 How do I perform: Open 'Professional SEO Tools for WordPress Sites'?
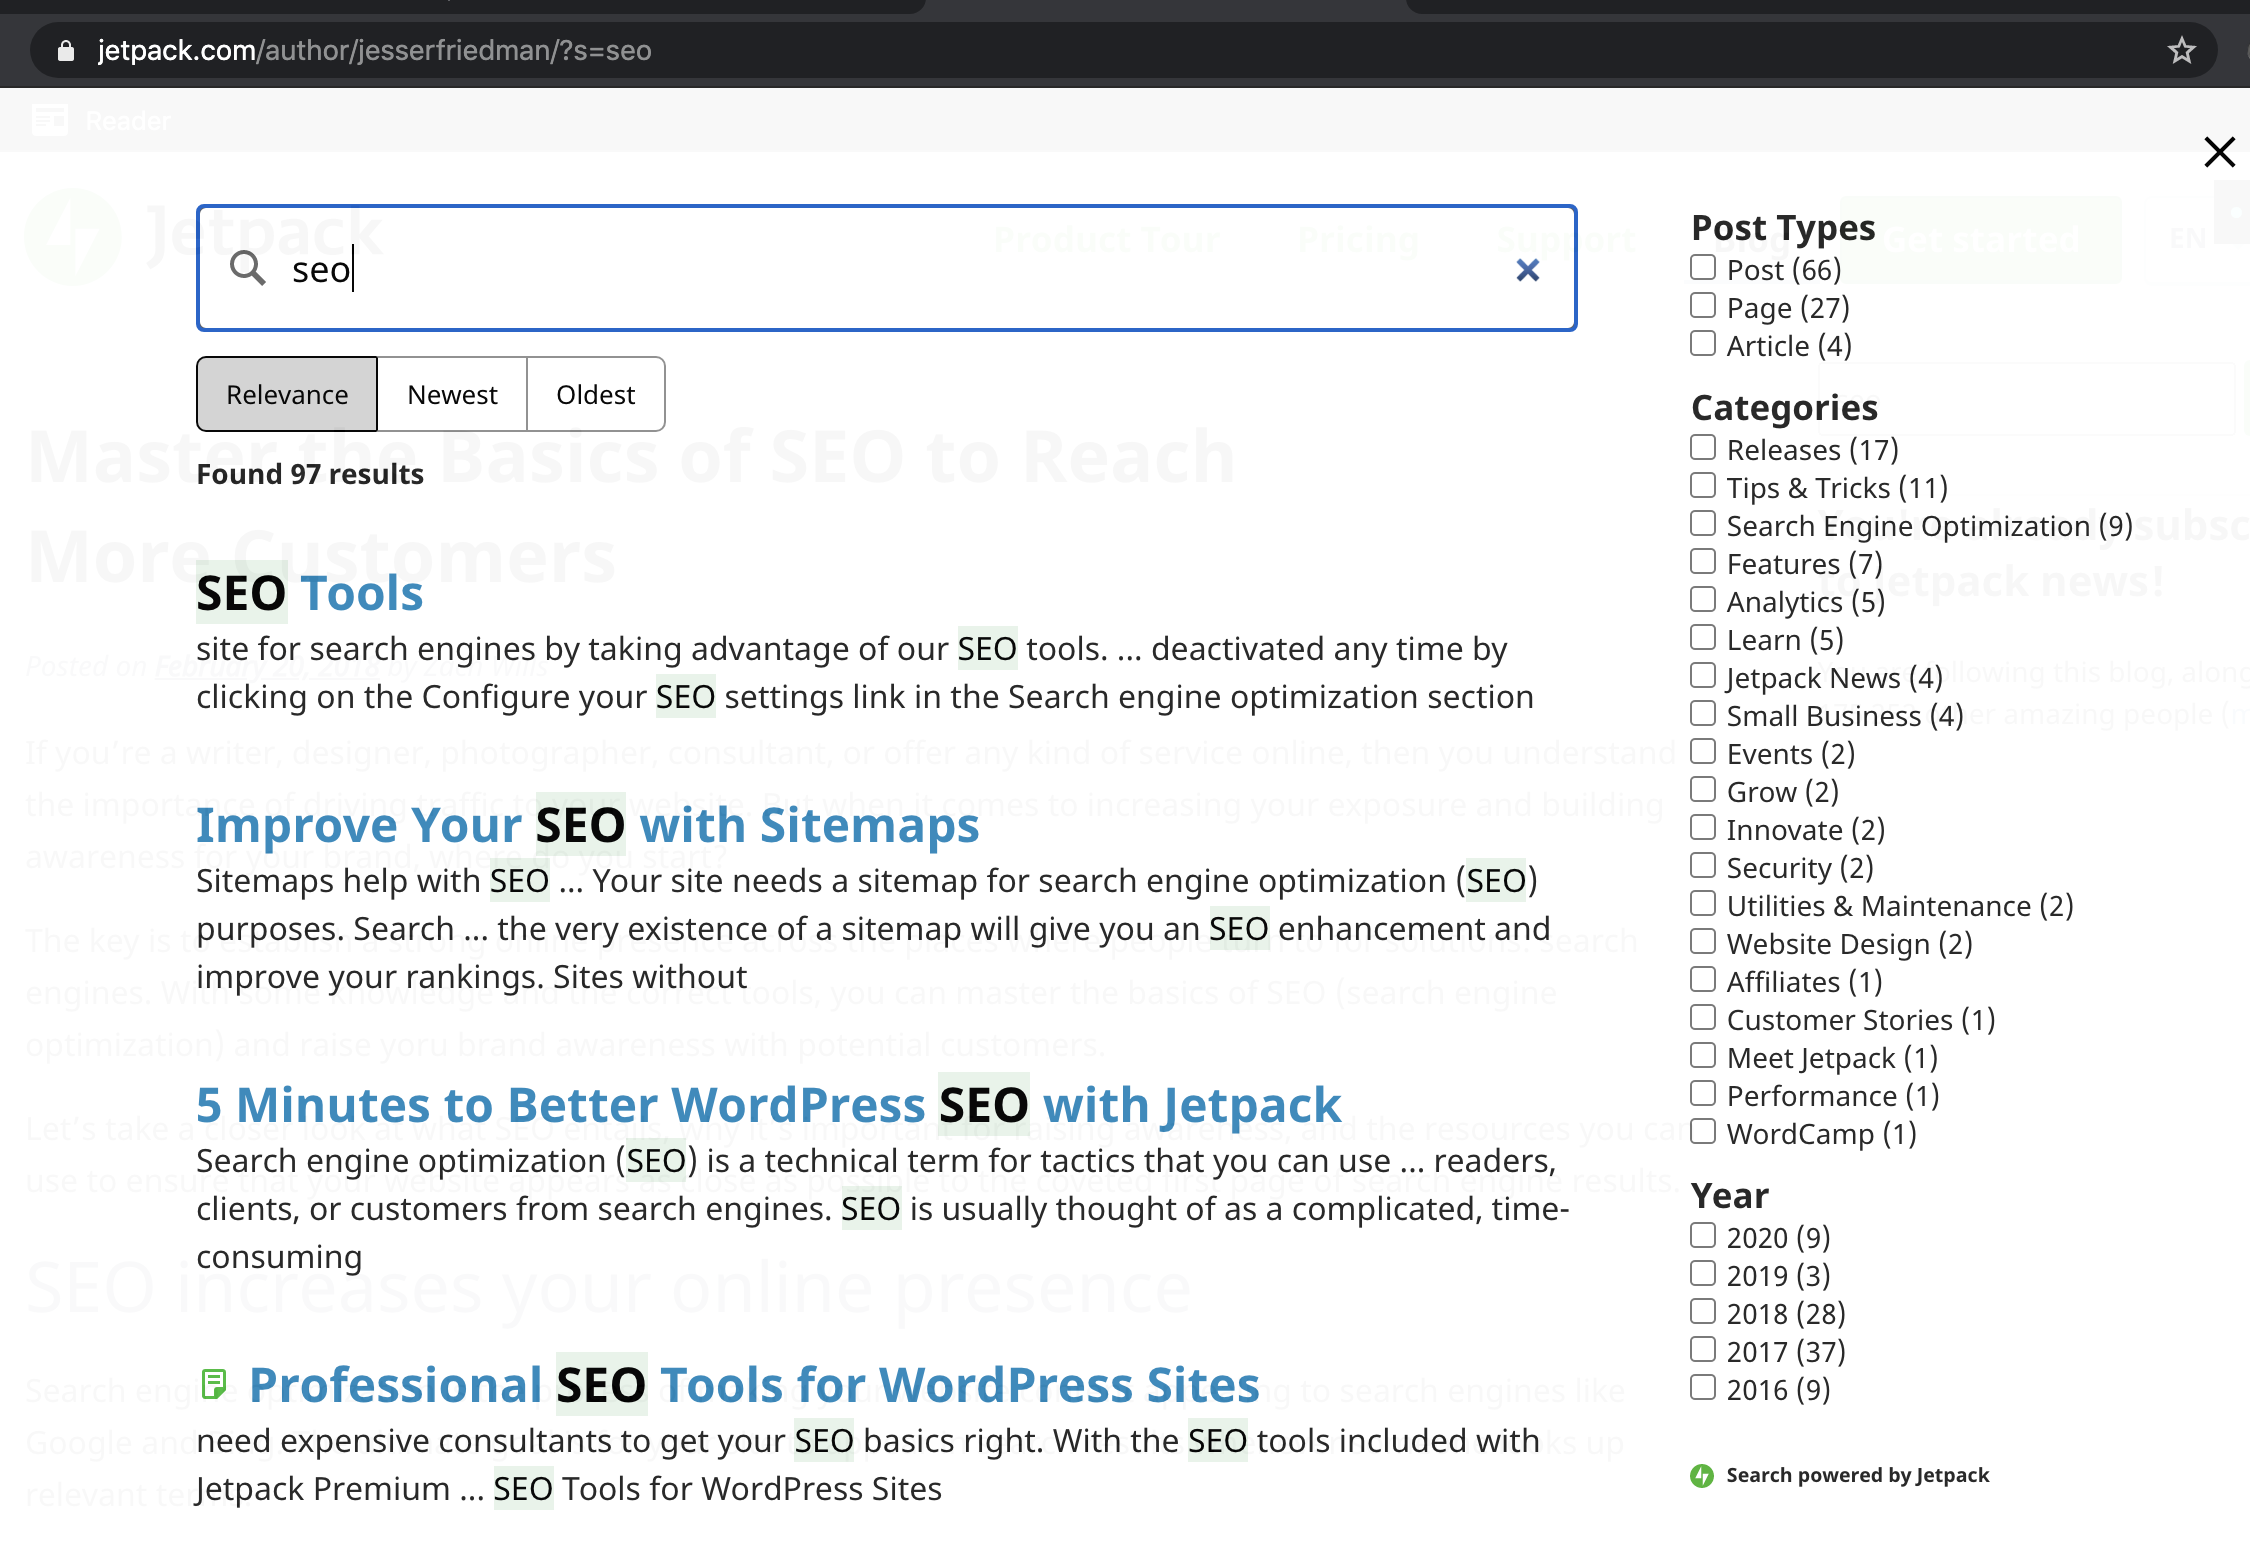tap(754, 1385)
